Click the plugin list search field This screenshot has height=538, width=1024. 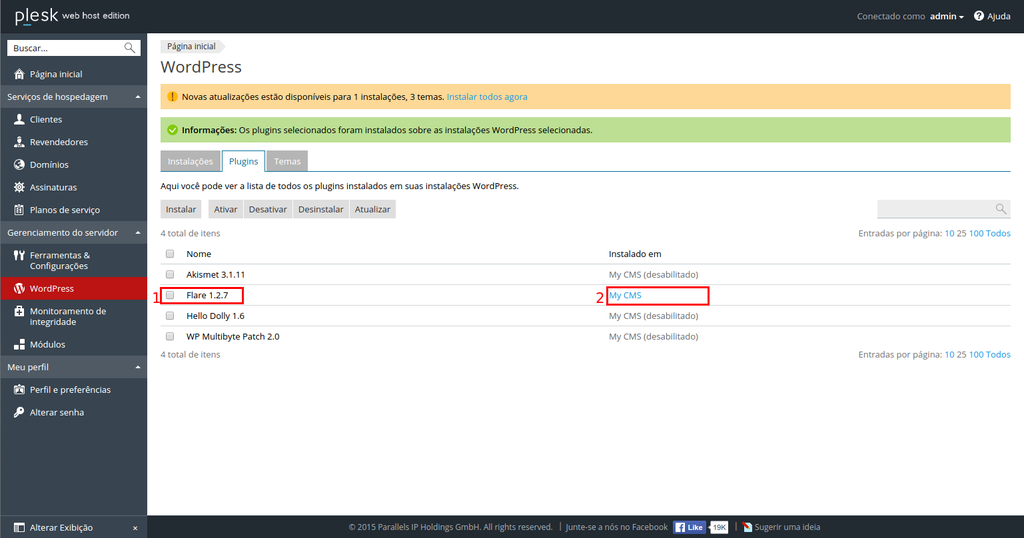click(936, 209)
